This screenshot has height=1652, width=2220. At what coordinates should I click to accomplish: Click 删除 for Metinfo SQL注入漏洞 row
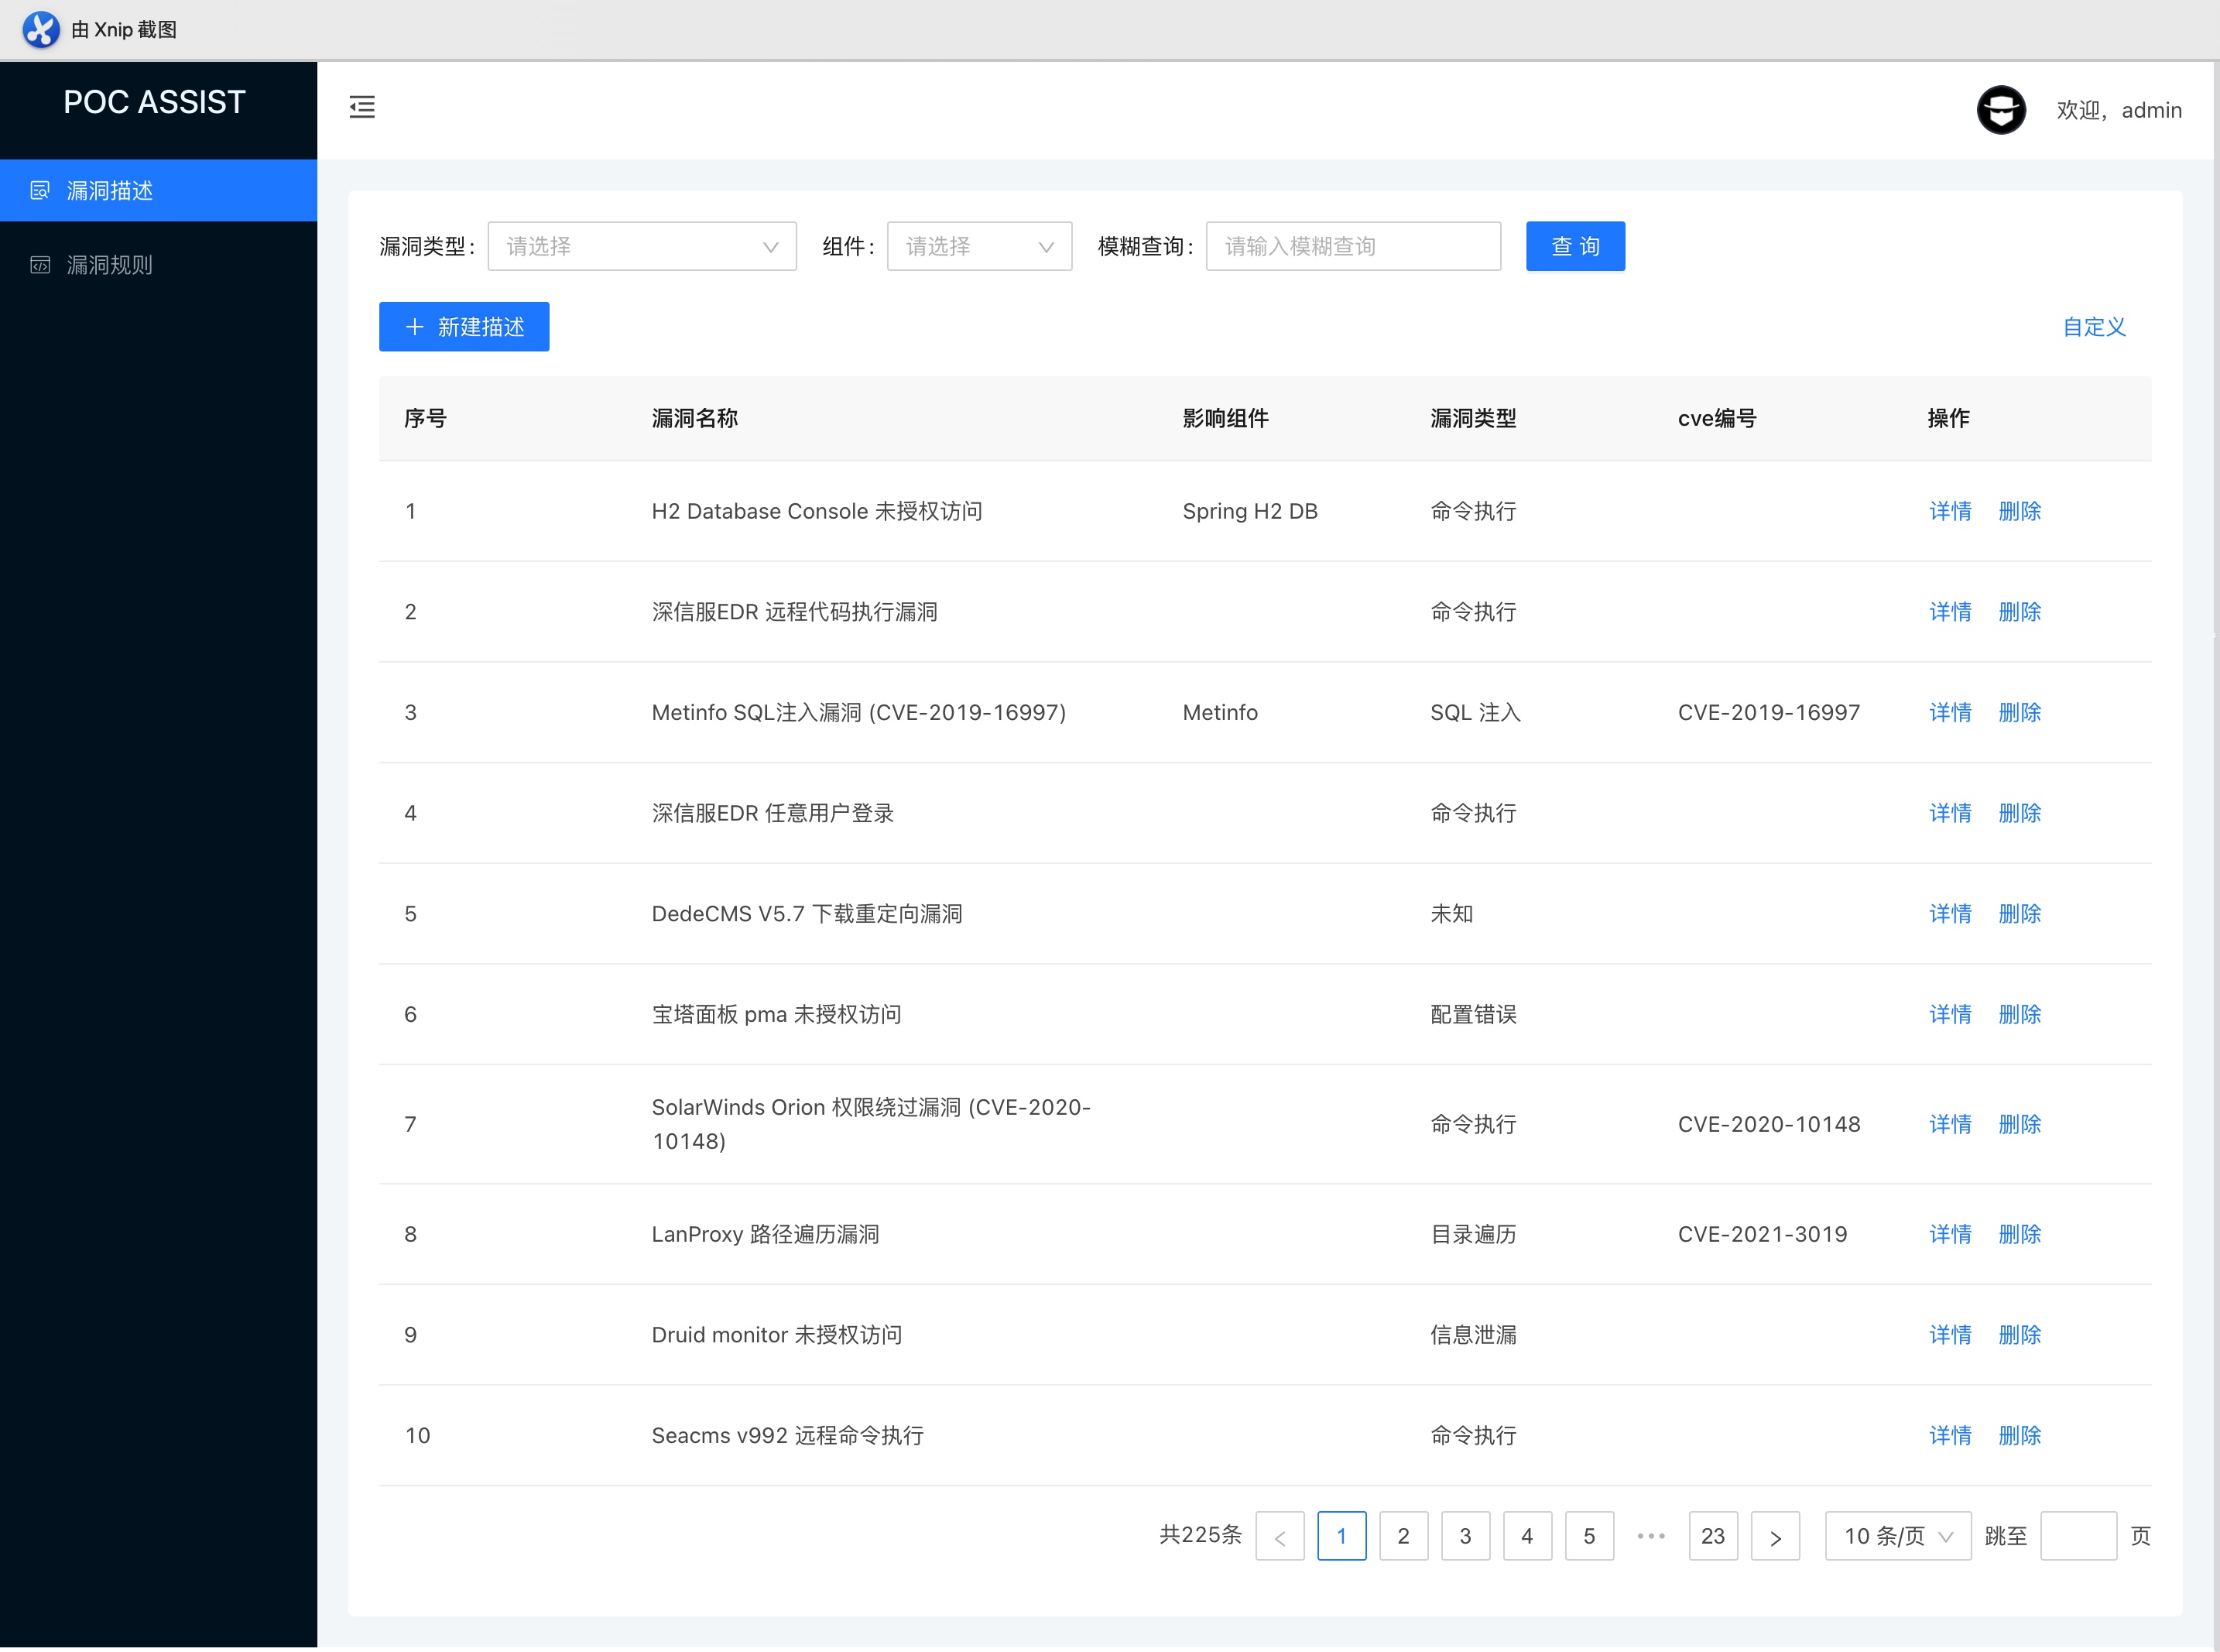pyautogui.click(x=2019, y=712)
